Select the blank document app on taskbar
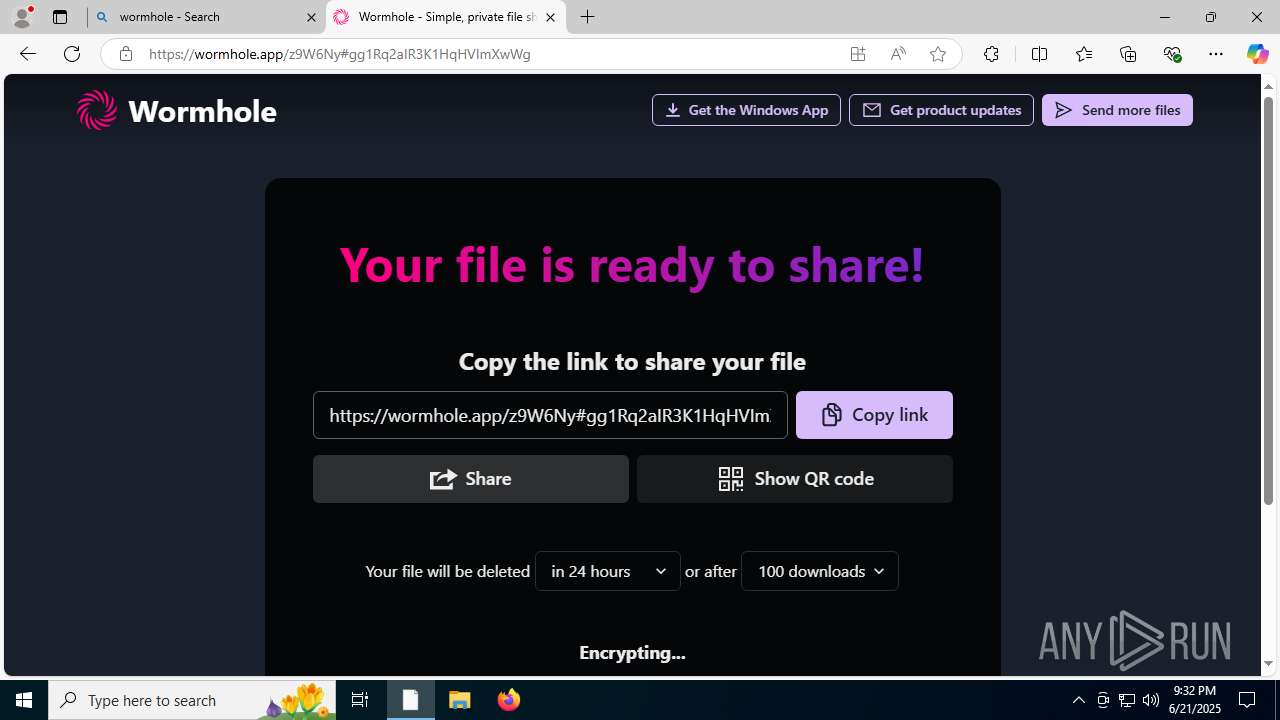 (410, 700)
